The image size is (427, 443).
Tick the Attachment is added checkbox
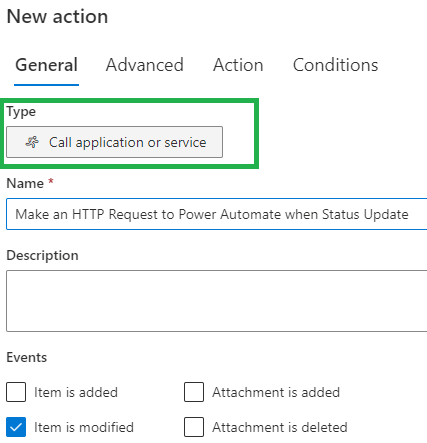click(x=194, y=392)
